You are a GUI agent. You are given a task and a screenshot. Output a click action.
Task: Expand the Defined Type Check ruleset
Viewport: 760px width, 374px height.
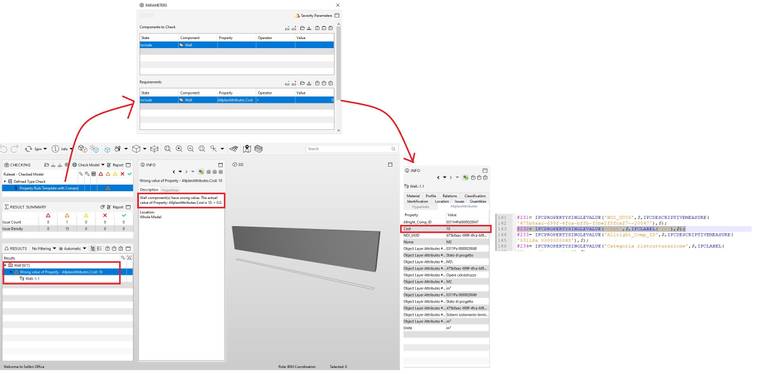pyautogui.click(x=5, y=181)
